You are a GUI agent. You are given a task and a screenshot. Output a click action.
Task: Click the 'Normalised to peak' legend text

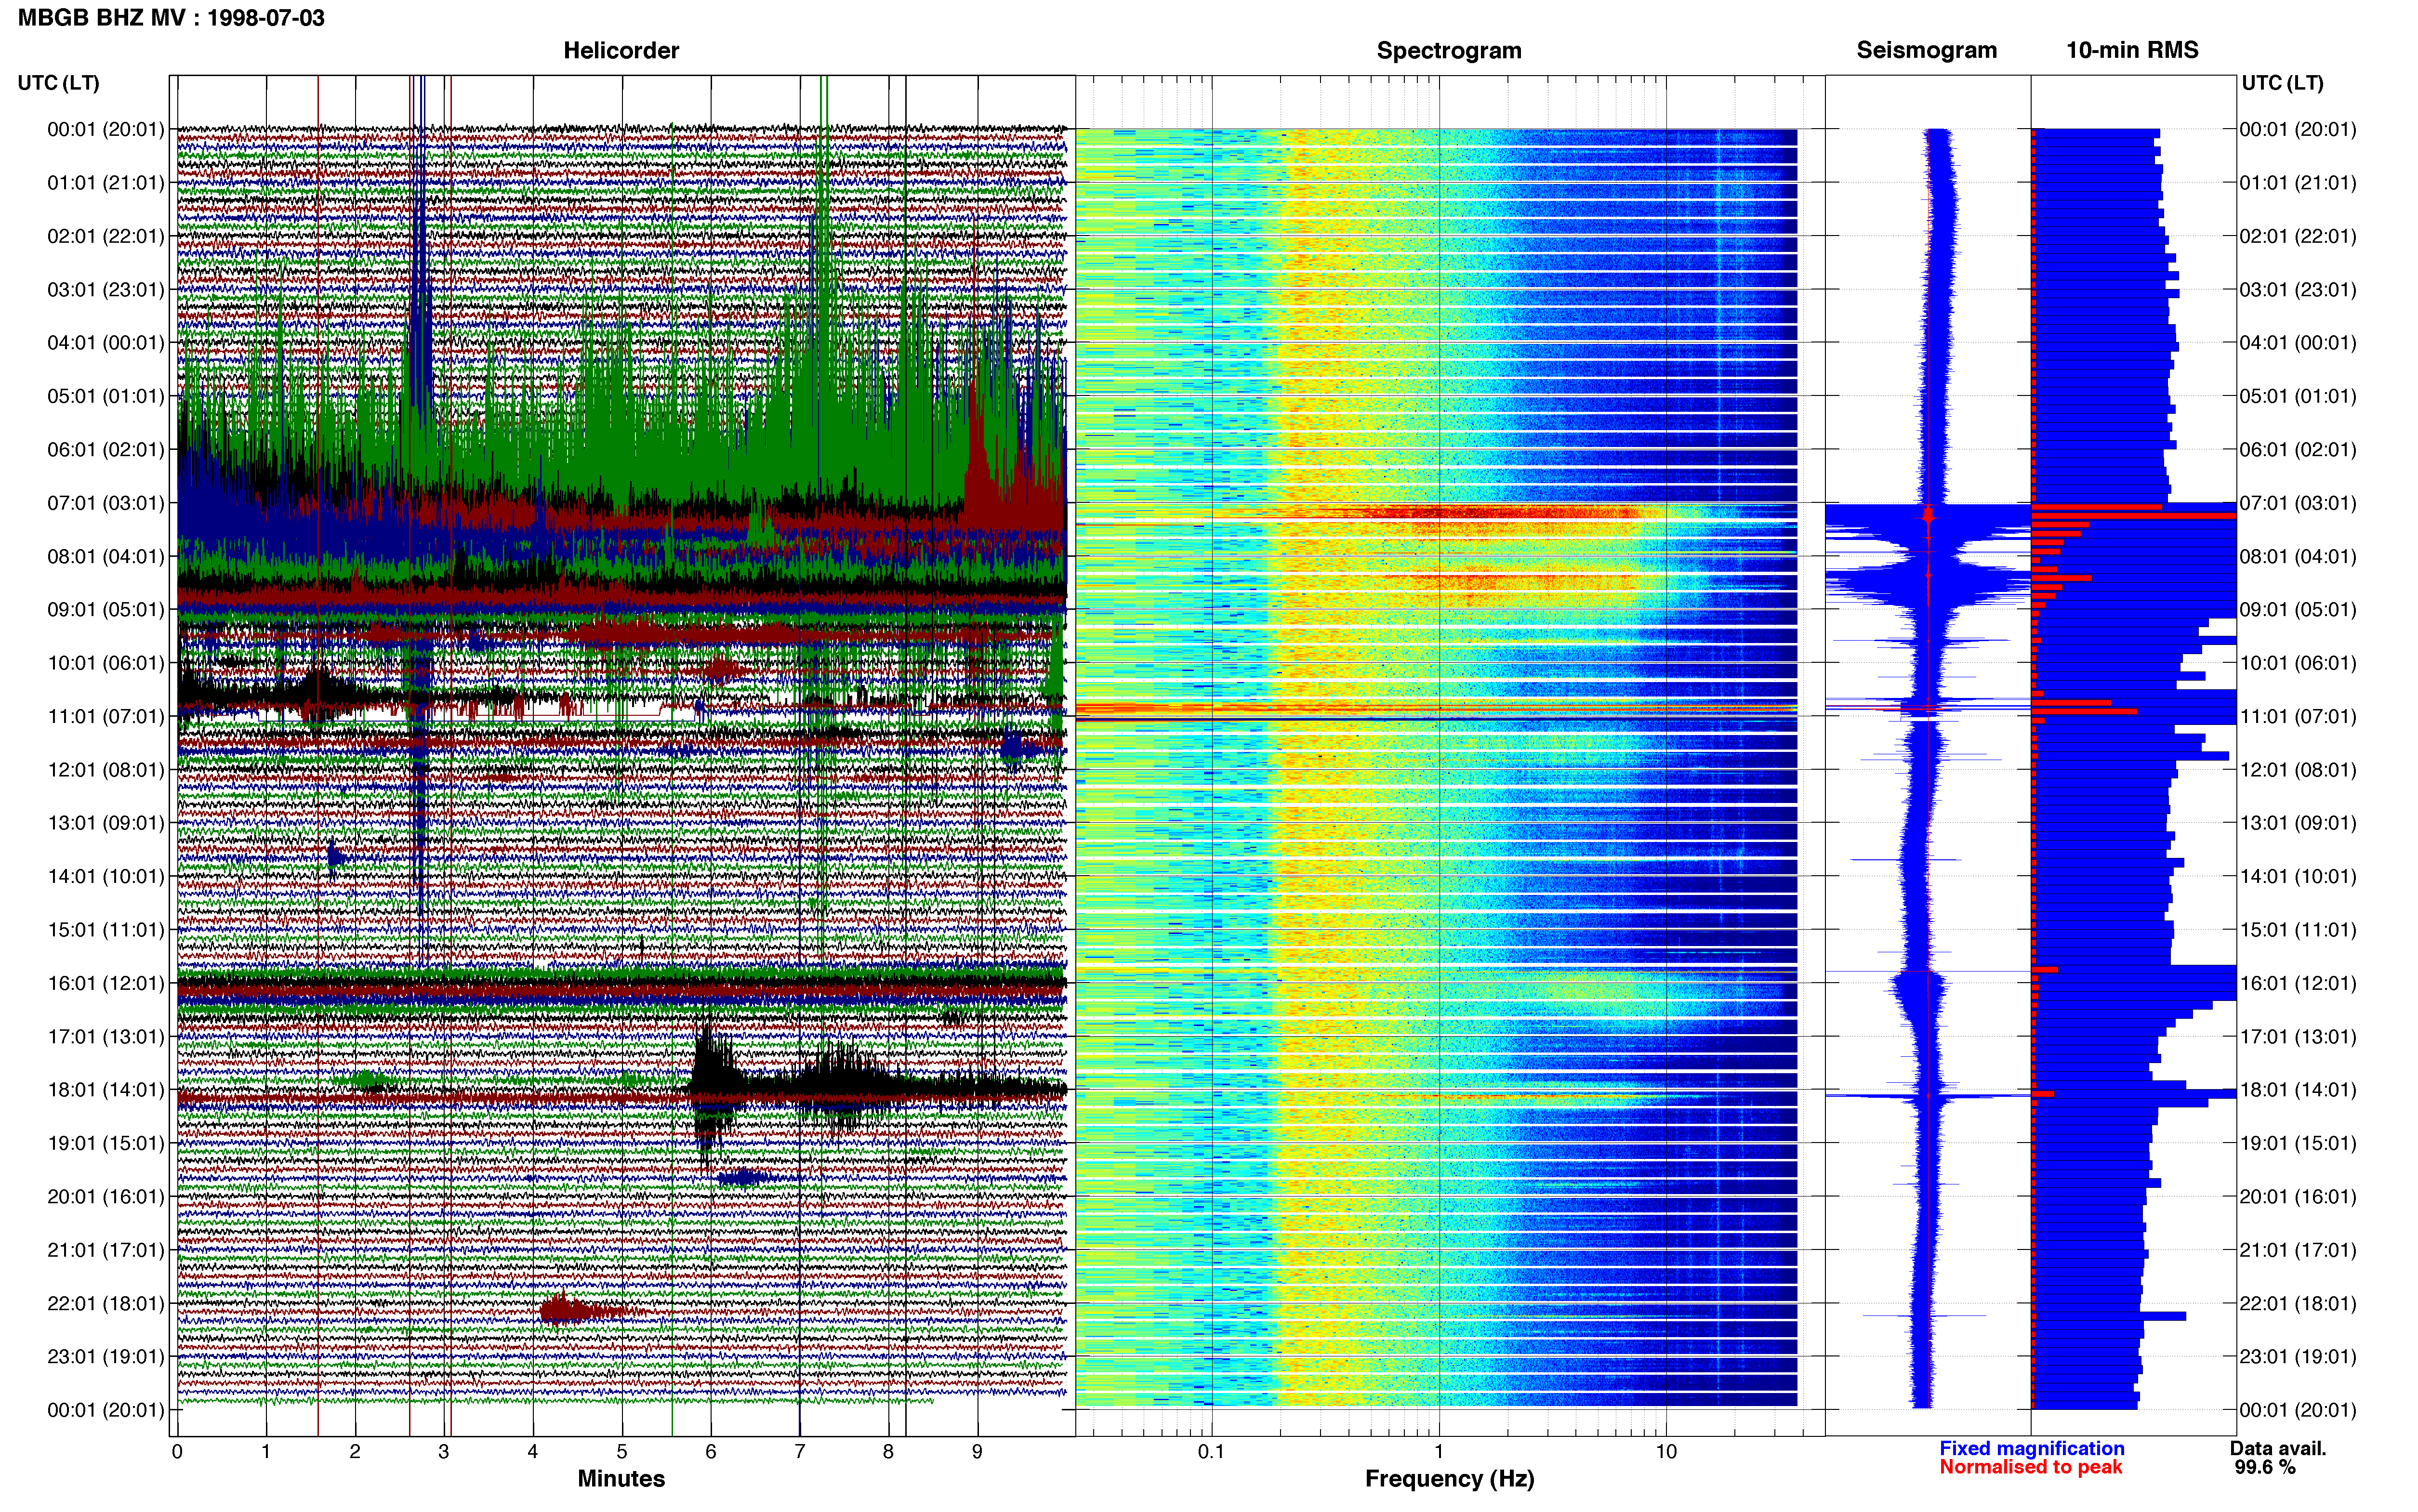pos(2030,1467)
